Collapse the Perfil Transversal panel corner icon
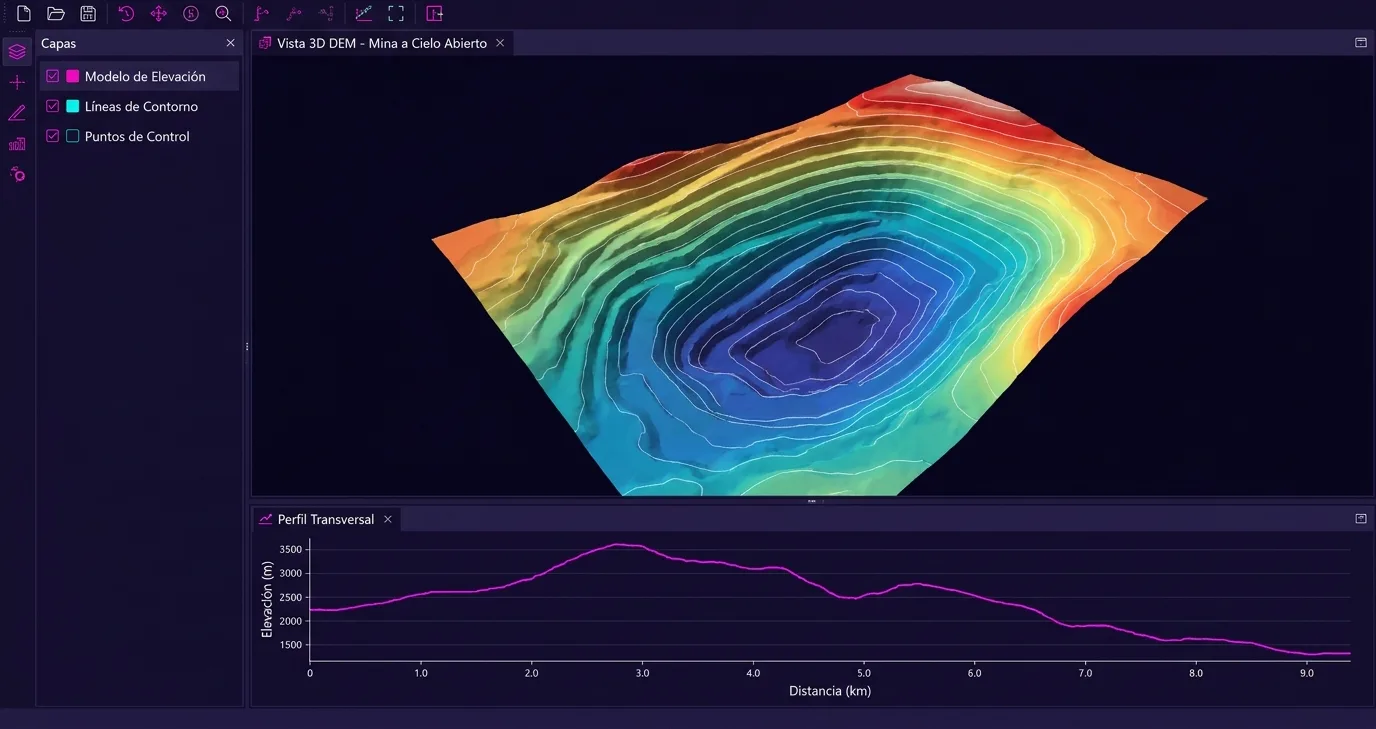 (x=1361, y=519)
